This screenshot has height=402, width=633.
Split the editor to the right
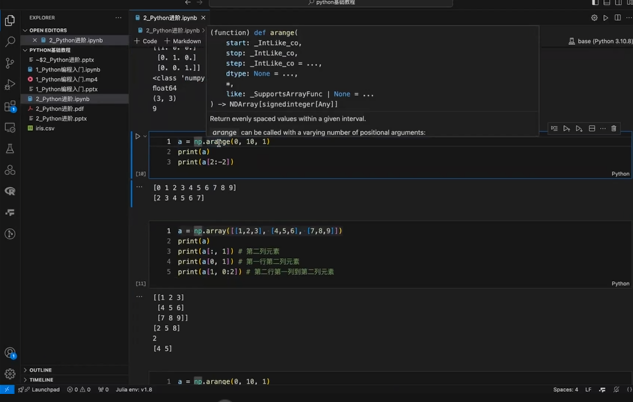[618, 18]
